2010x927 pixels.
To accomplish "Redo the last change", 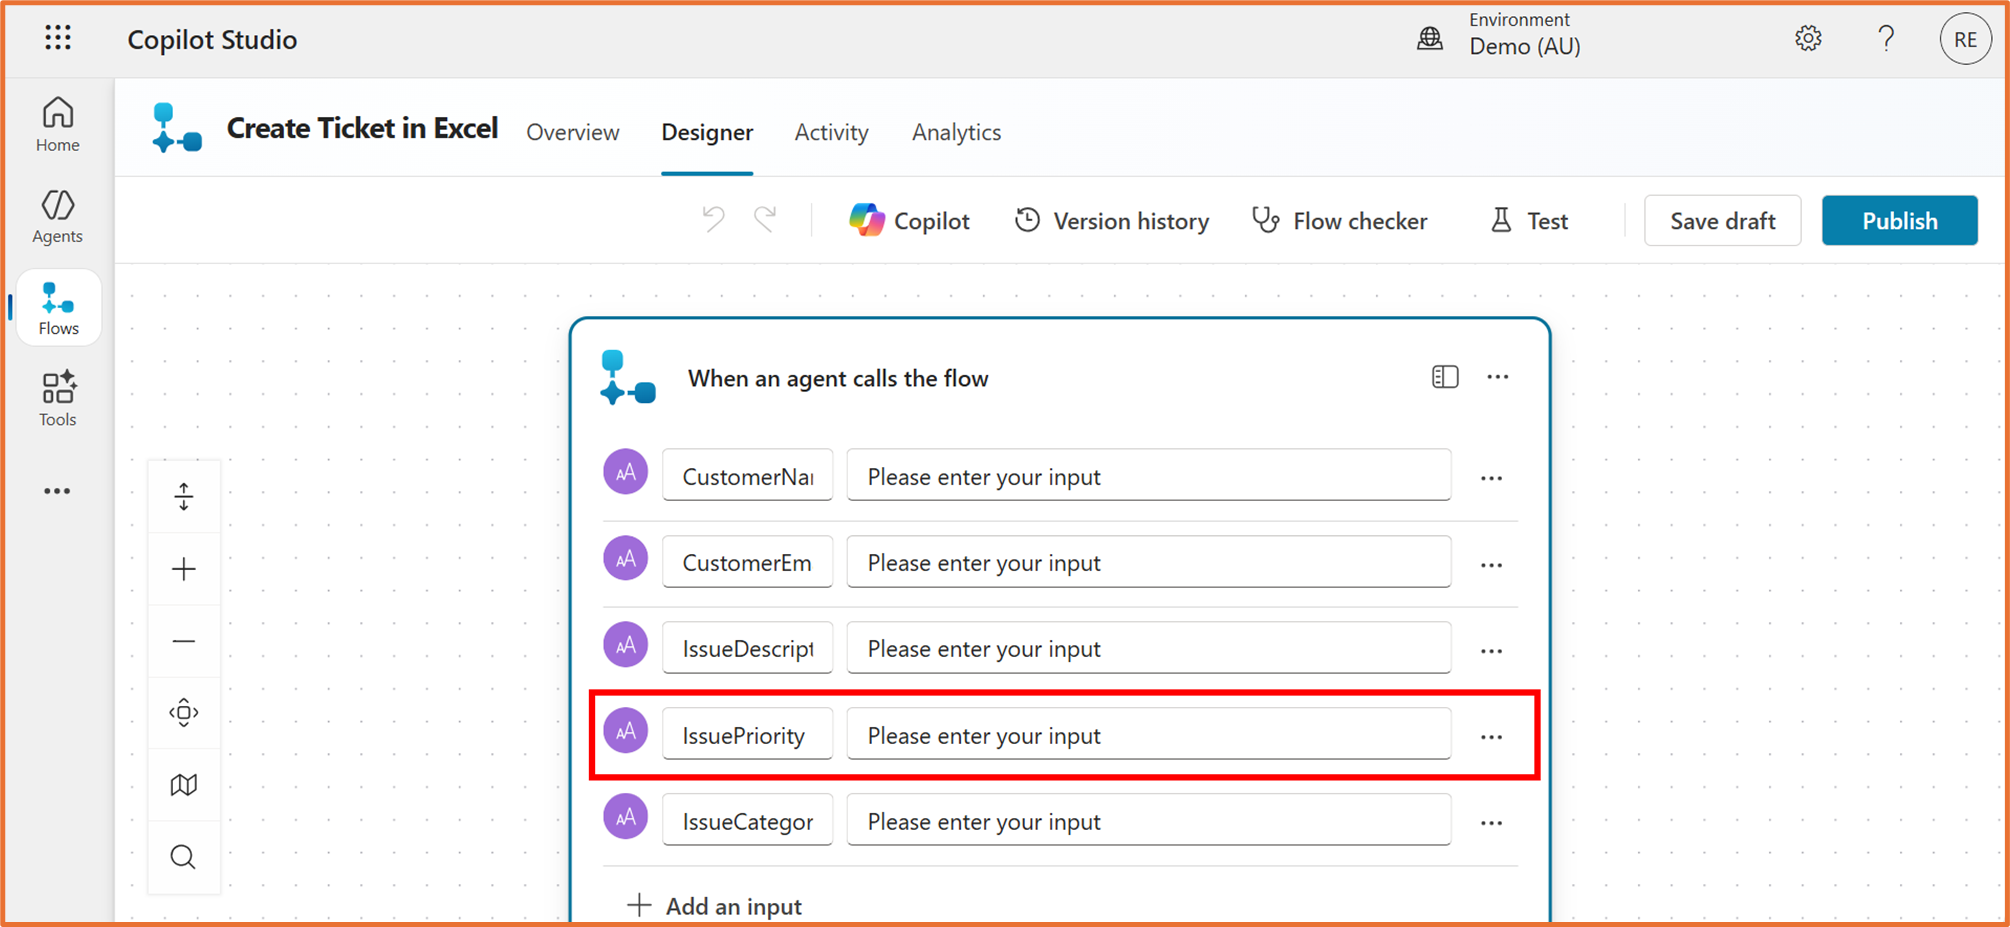I will tap(765, 219).
